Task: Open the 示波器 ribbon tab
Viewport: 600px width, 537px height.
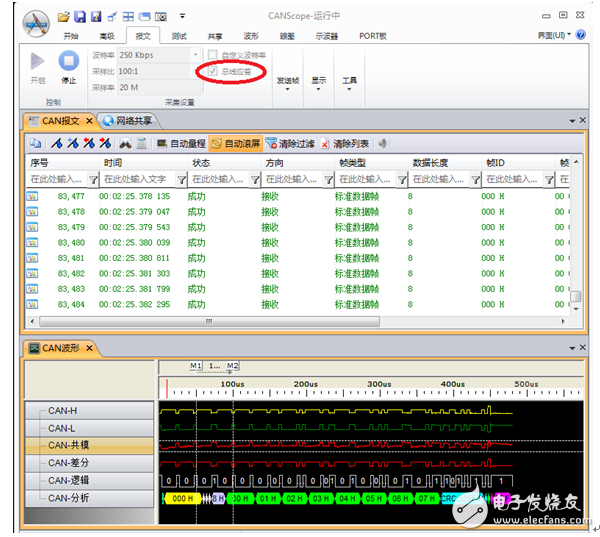Action: pyautogui.click(x=325, y=35)
